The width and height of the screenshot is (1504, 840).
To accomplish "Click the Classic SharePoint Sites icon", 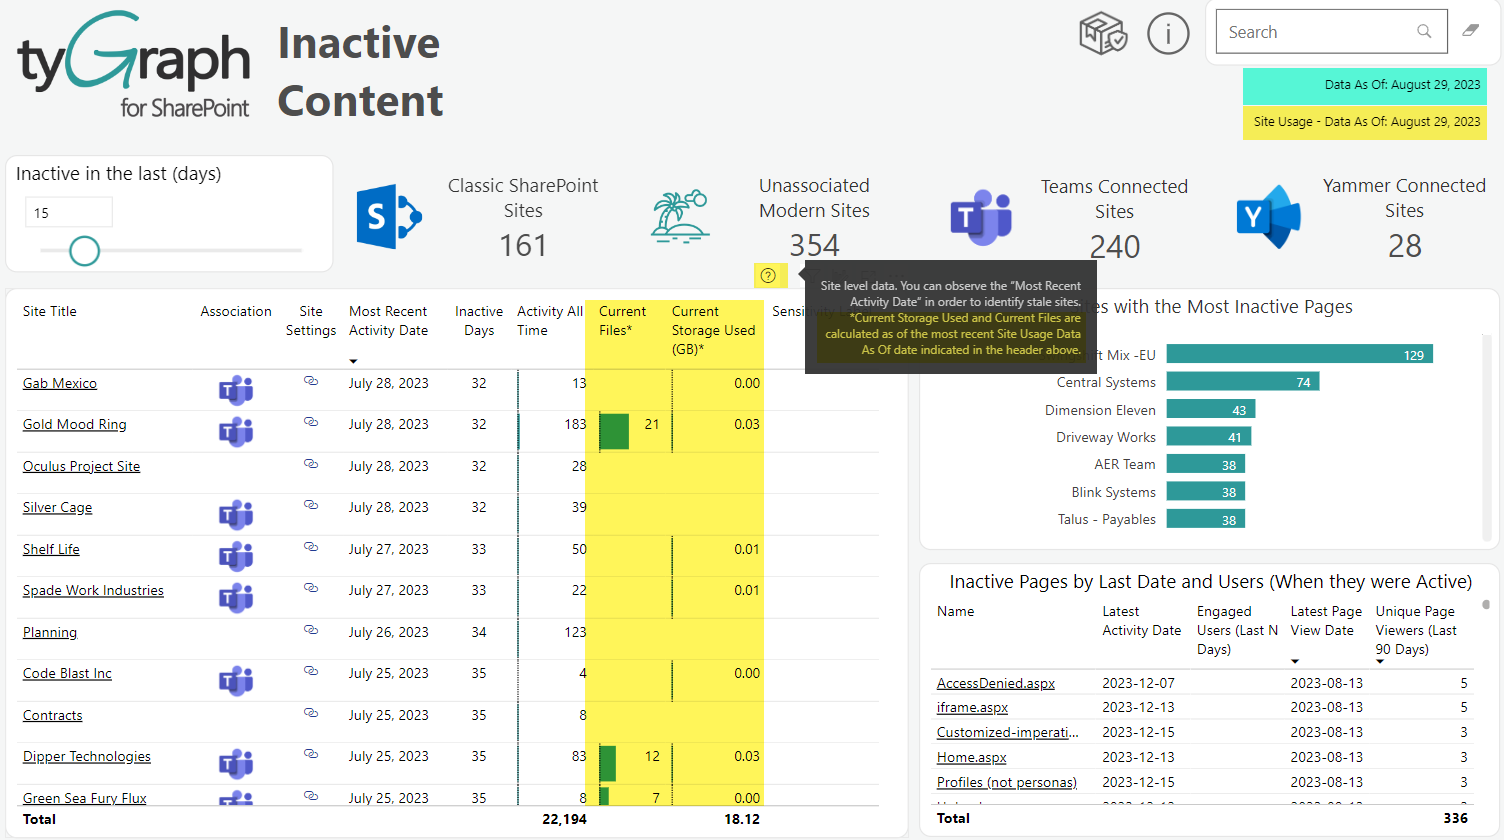I will 389,216.
